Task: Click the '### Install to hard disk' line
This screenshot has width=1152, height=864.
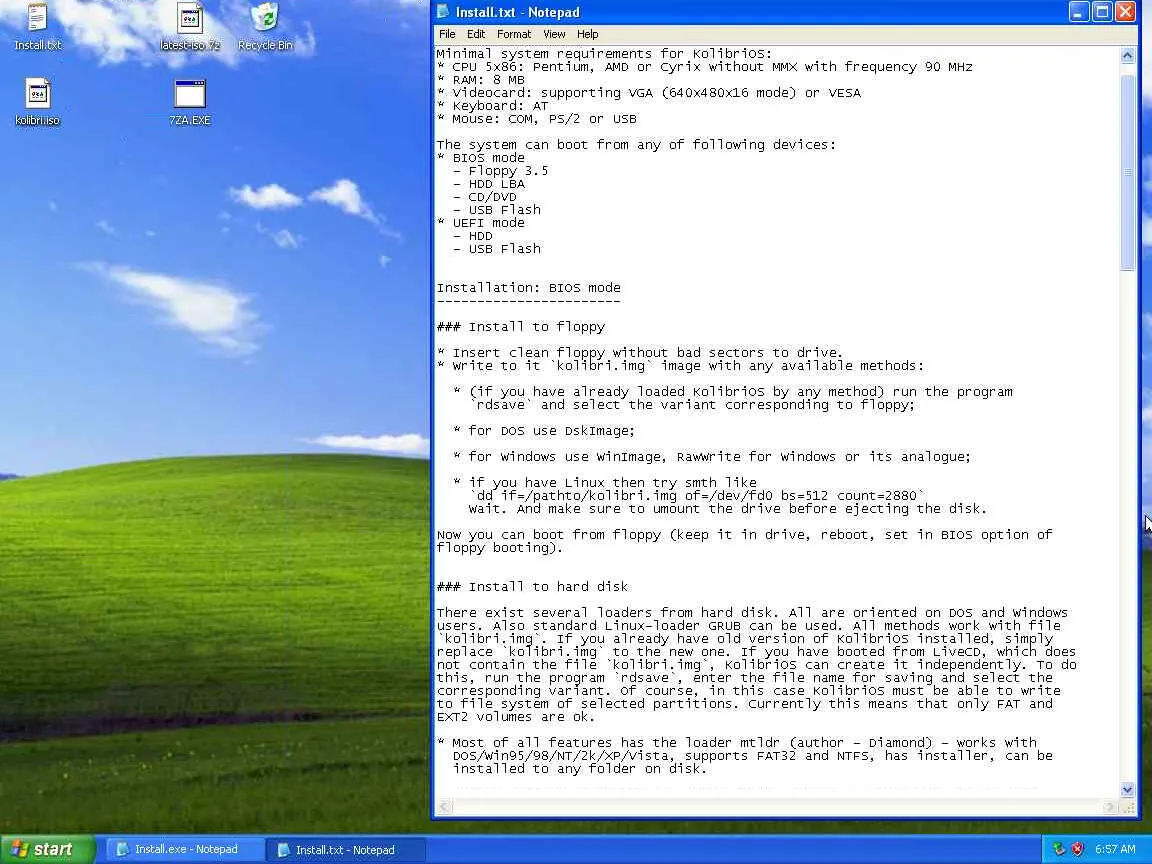Action: tap(533, 587)
